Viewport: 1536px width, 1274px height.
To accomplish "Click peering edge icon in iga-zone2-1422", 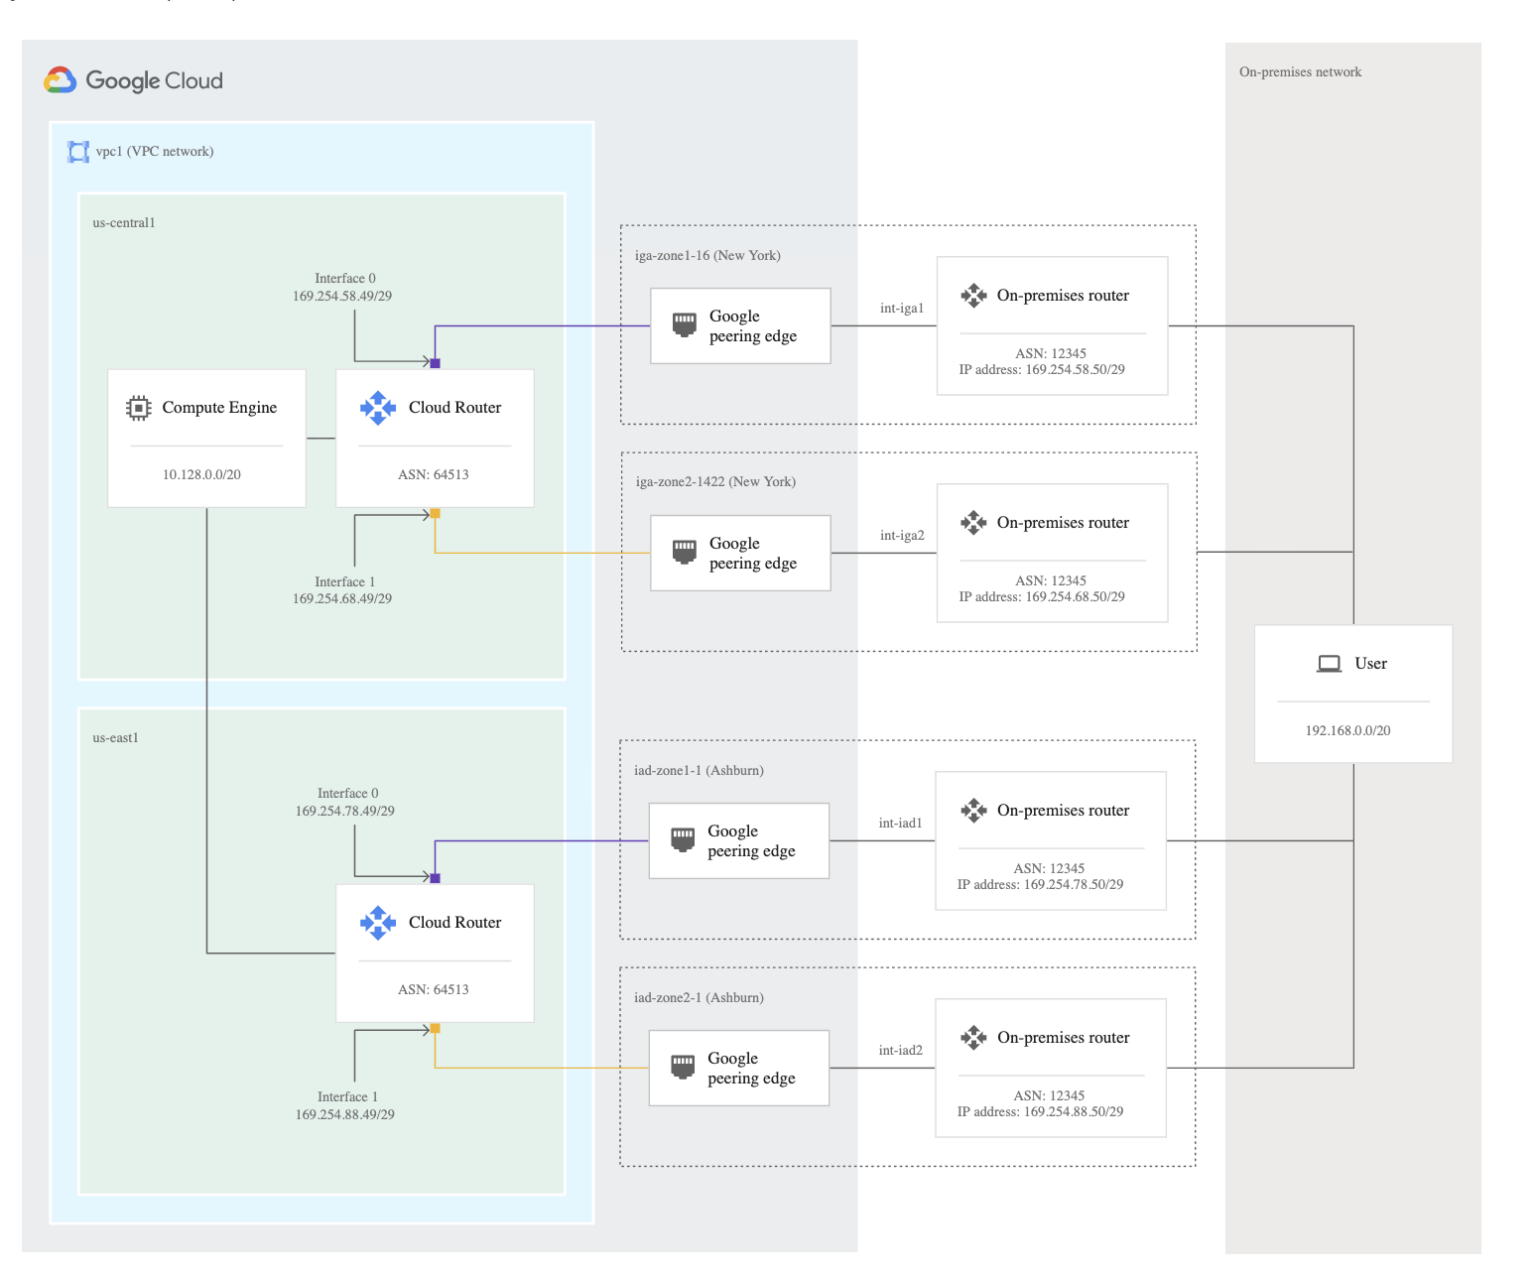I will tap(684, 552).
